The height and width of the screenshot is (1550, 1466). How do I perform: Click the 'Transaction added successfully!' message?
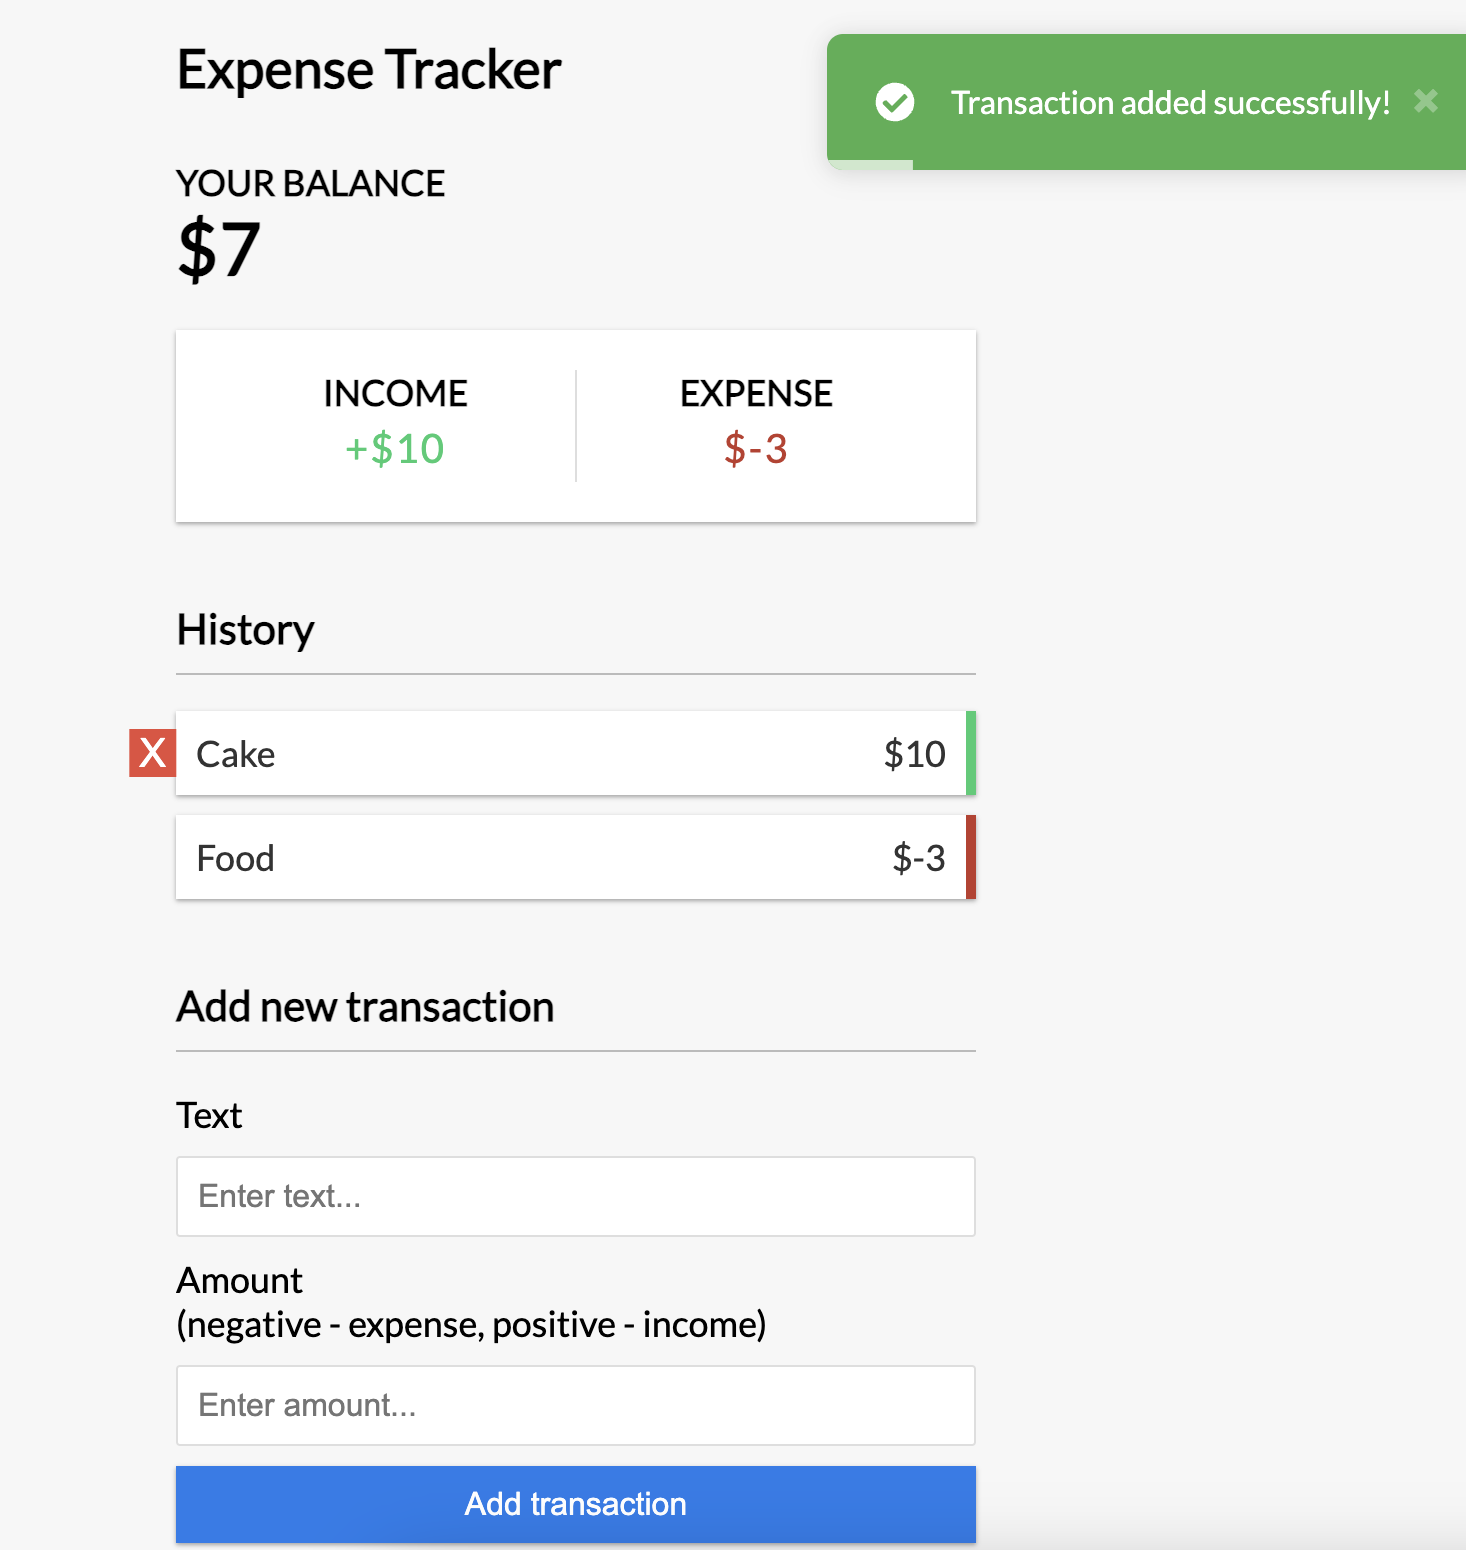(1170, 102)
